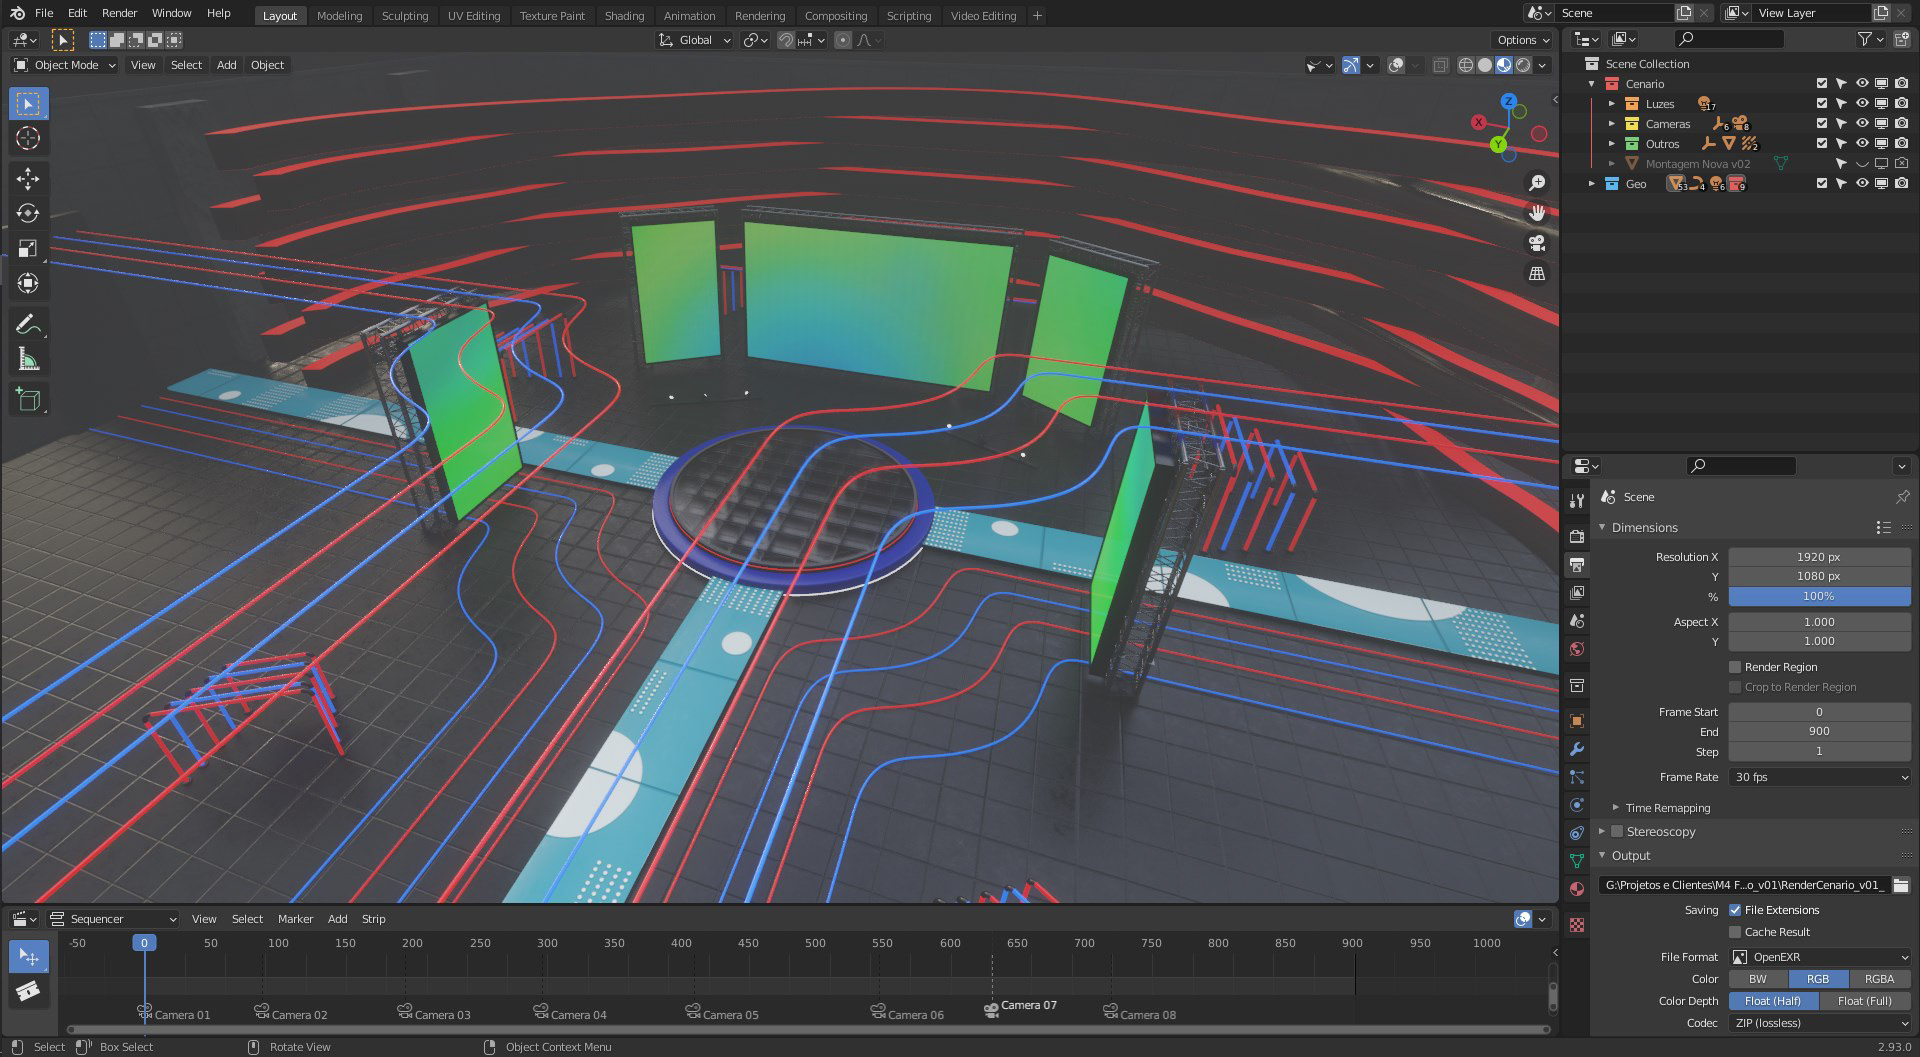Expand the Geo collection in outliner
Screen dimensions: 1920x1057
[1592, 184]
